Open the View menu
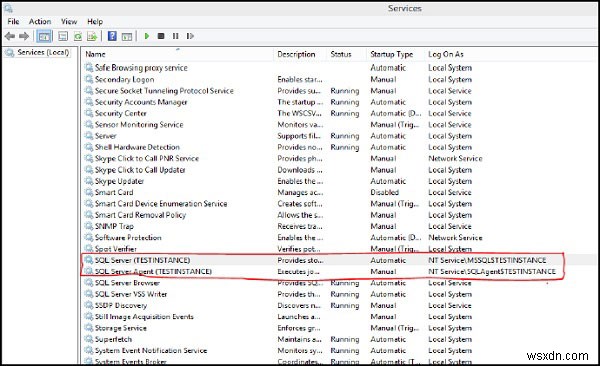600x366 pixels. 69,22
